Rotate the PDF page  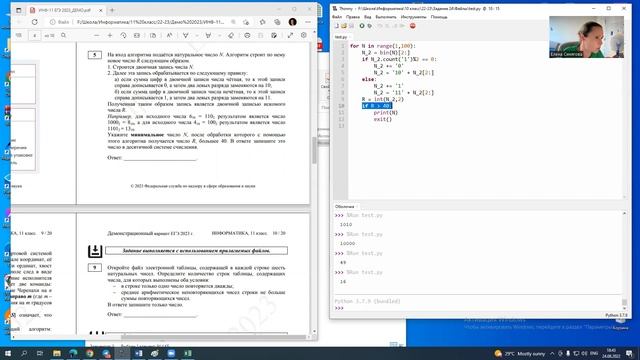pyautogui.click(x=123, y=36)
